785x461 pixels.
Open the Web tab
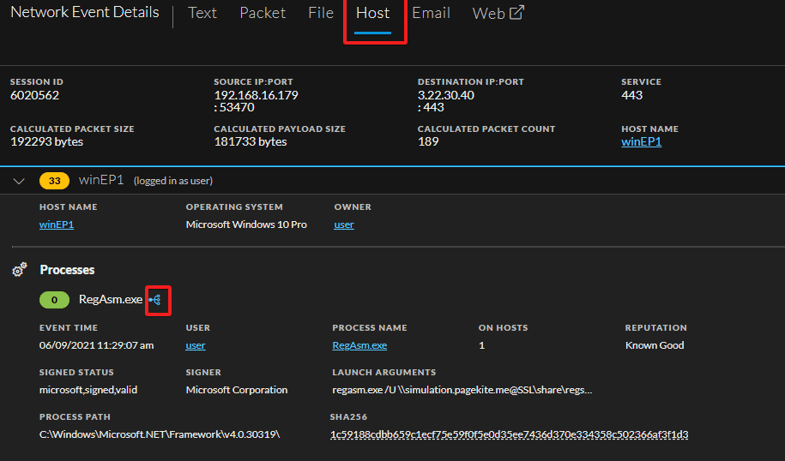coord(488,13)
